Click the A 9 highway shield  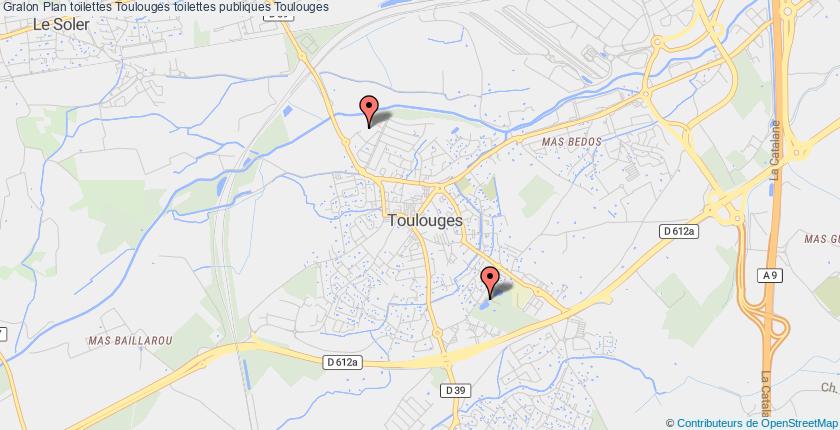770,276
